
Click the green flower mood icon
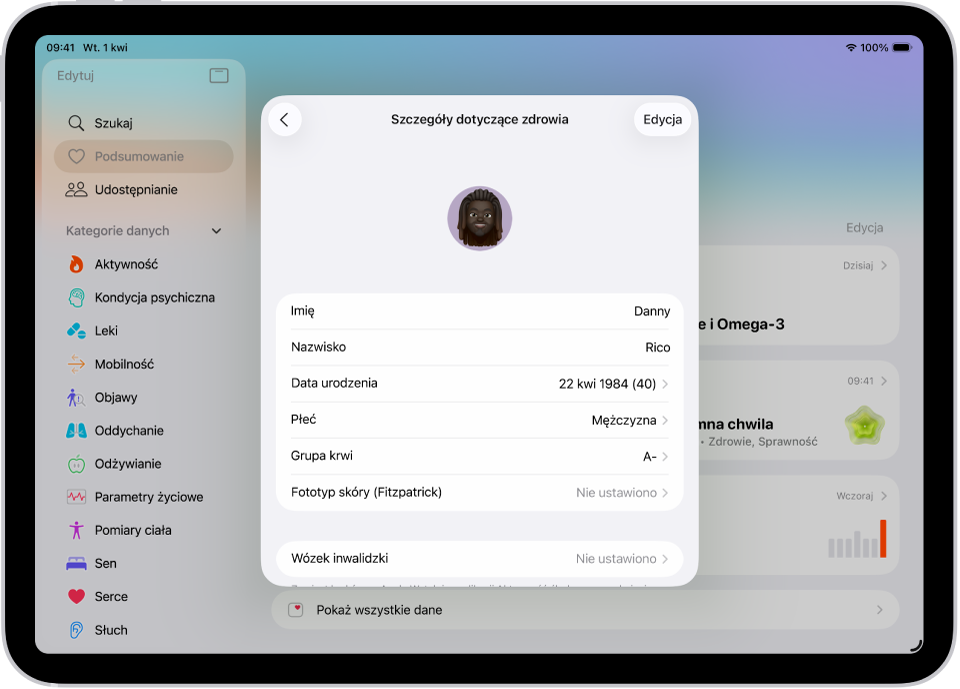tap(864, 426)
